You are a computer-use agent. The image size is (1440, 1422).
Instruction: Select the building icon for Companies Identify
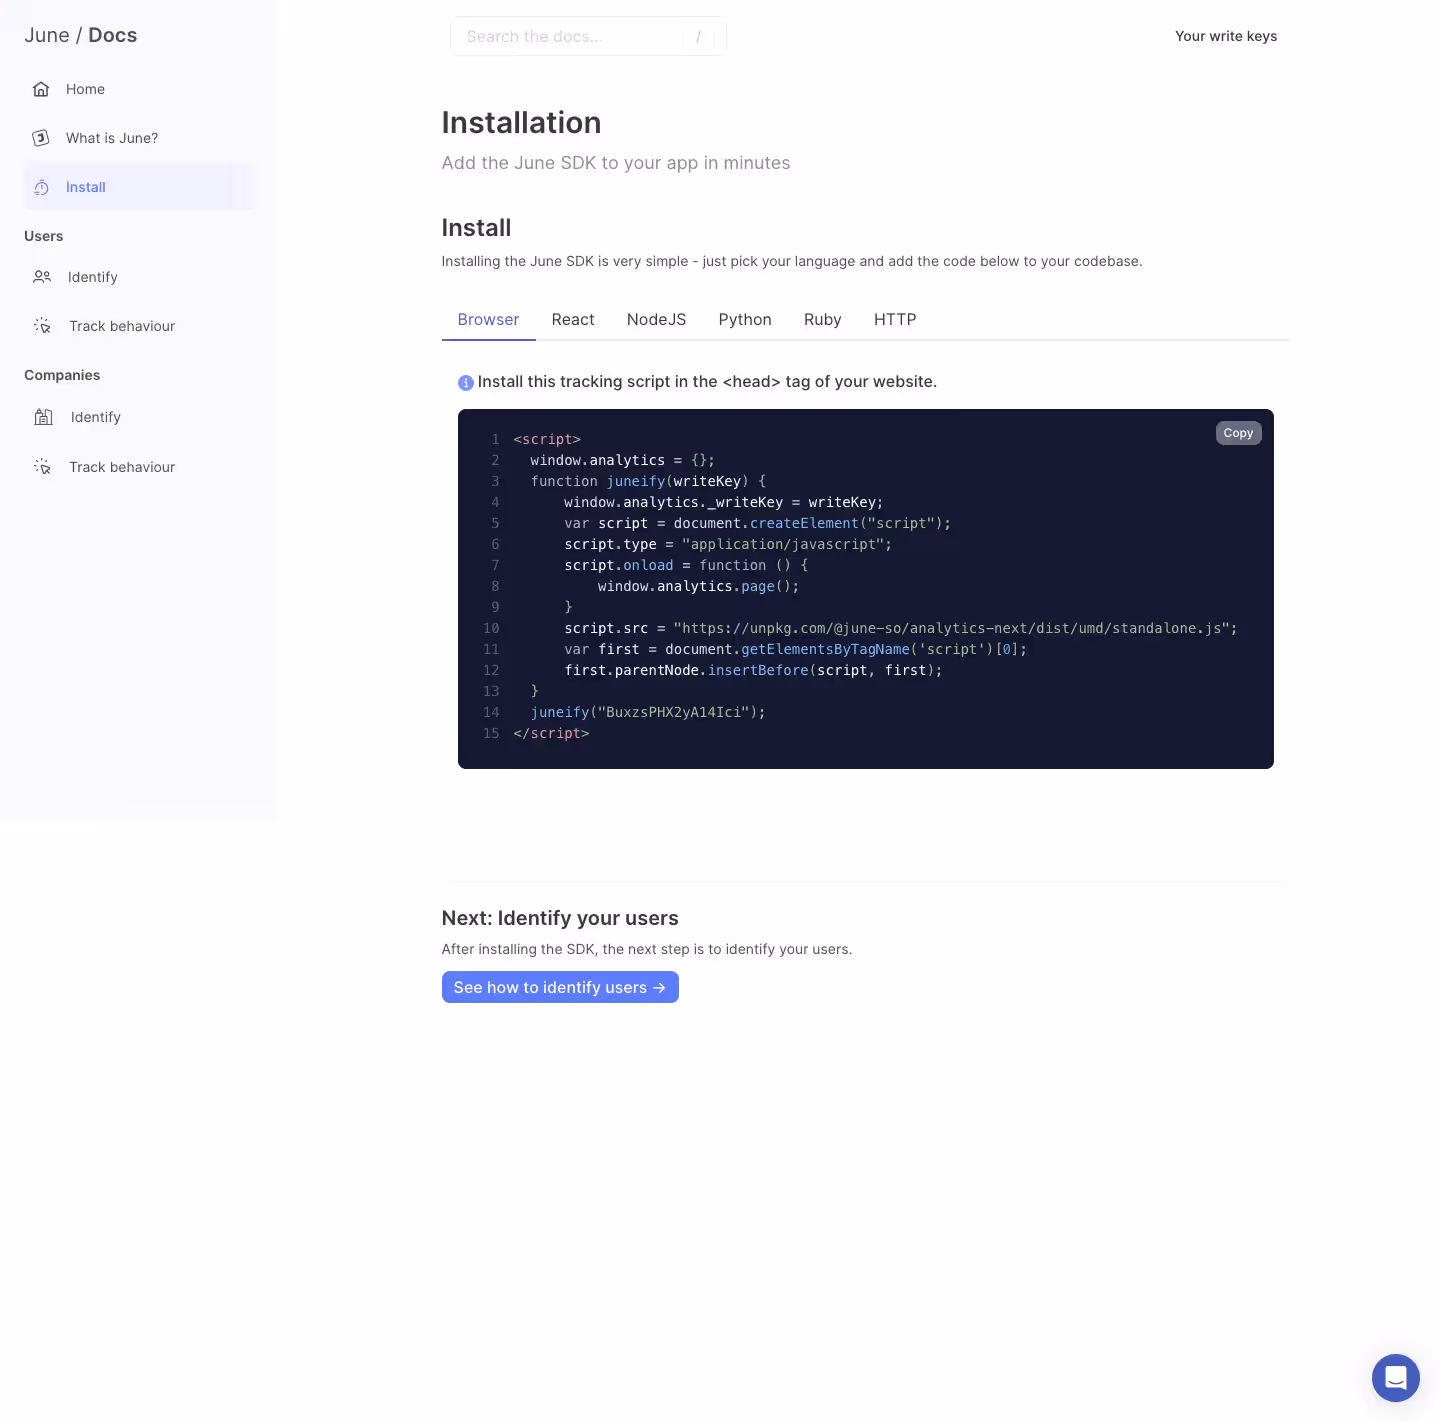[x=43, y=417]
